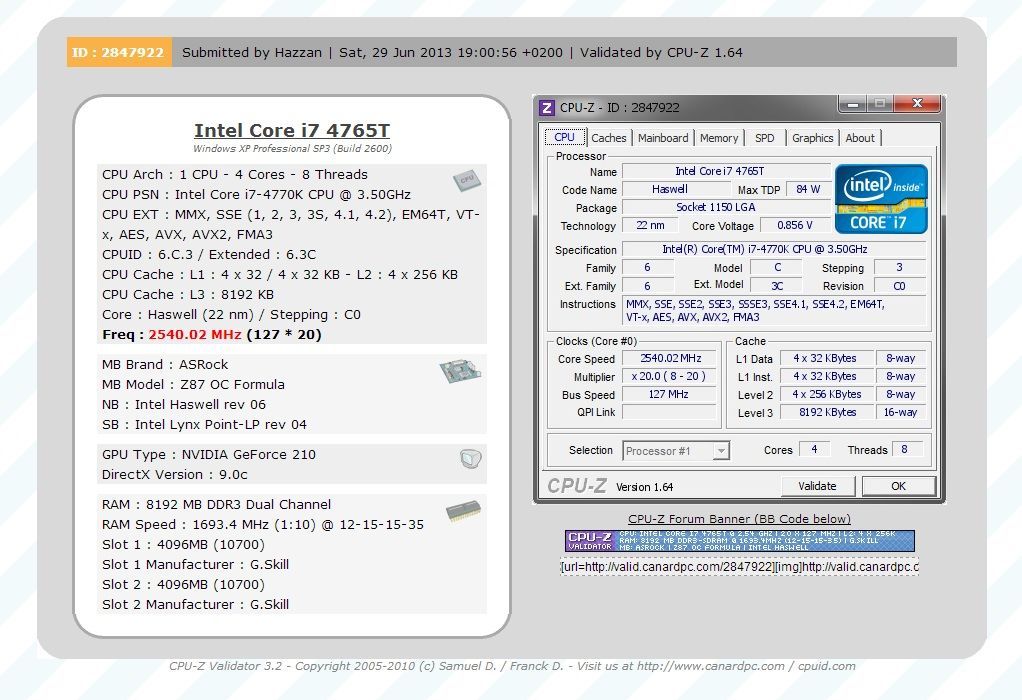Switch to the CPU tab
The height and width of the screenshot is (700, 1022).
pos(564,137)
